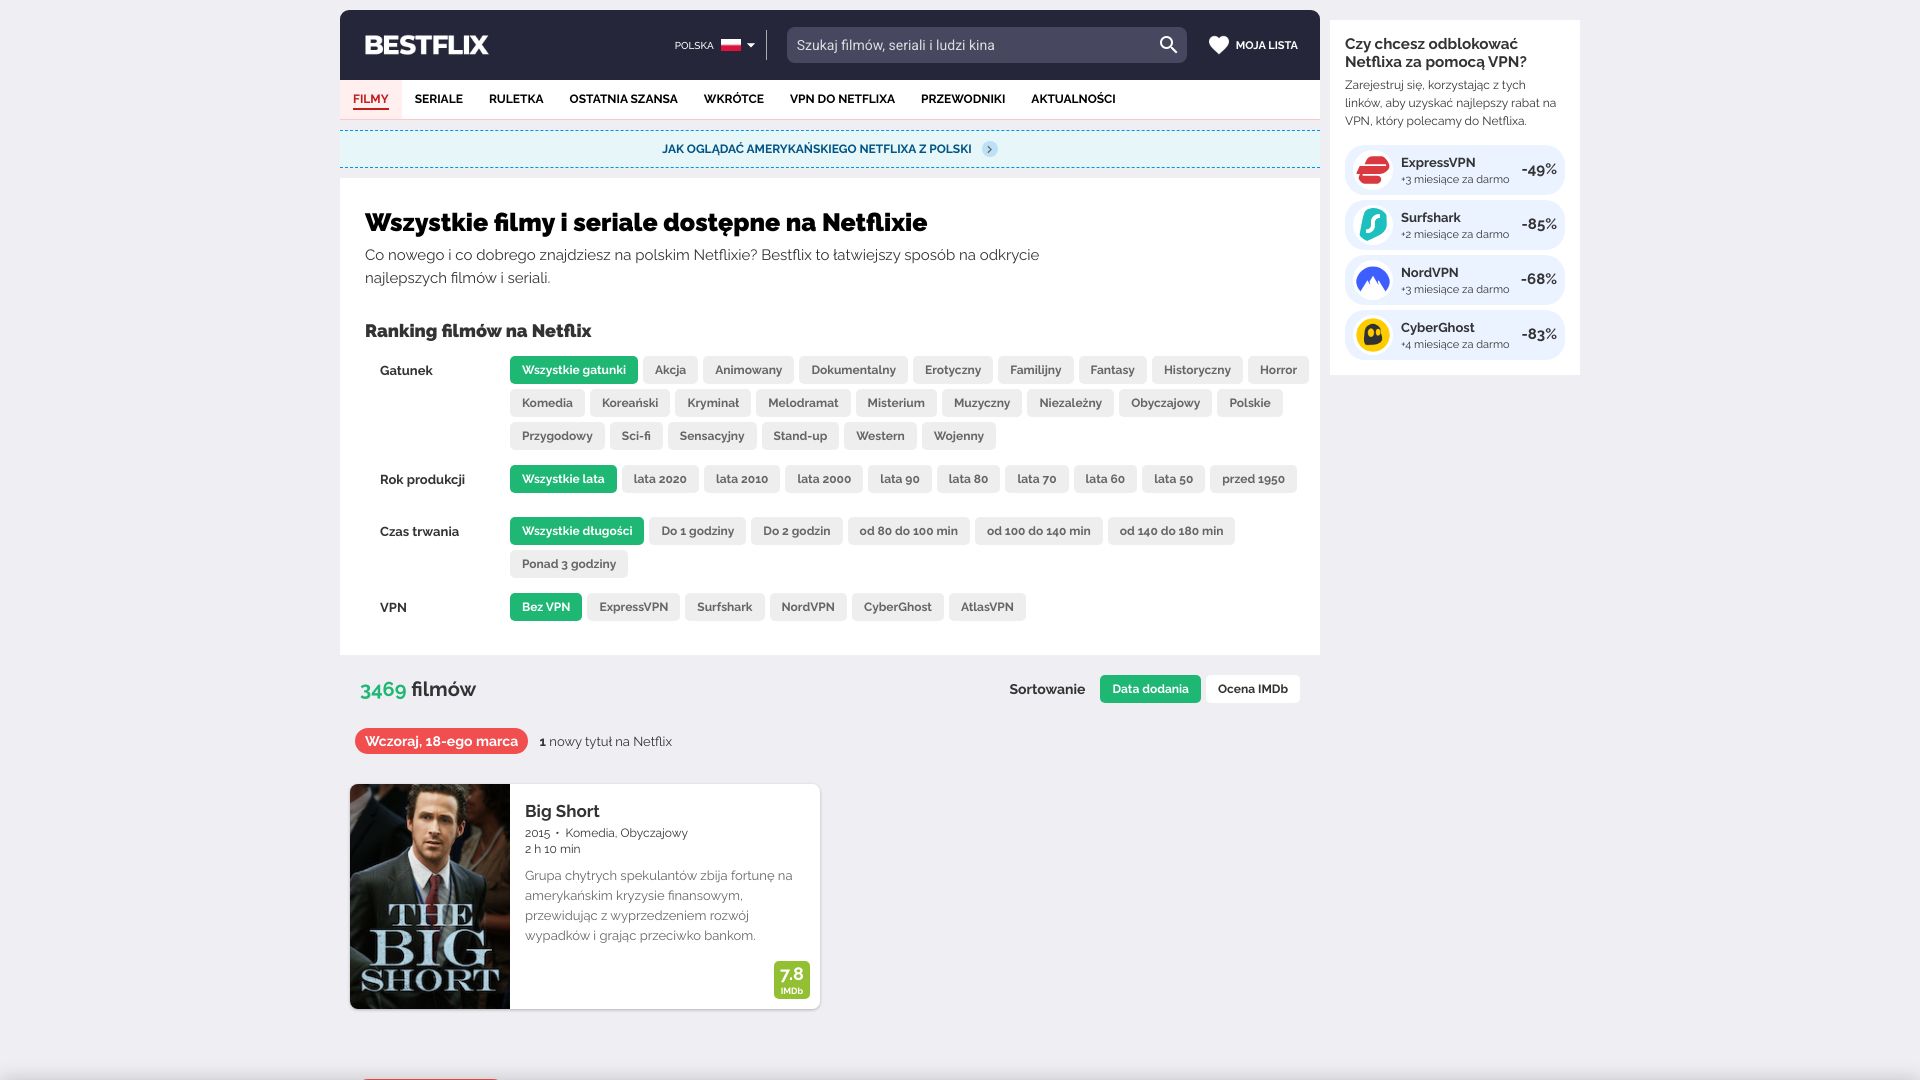Filter by Wojenny genre
The height and width of the screenshot is (1080, 1920).
(958, 436)
